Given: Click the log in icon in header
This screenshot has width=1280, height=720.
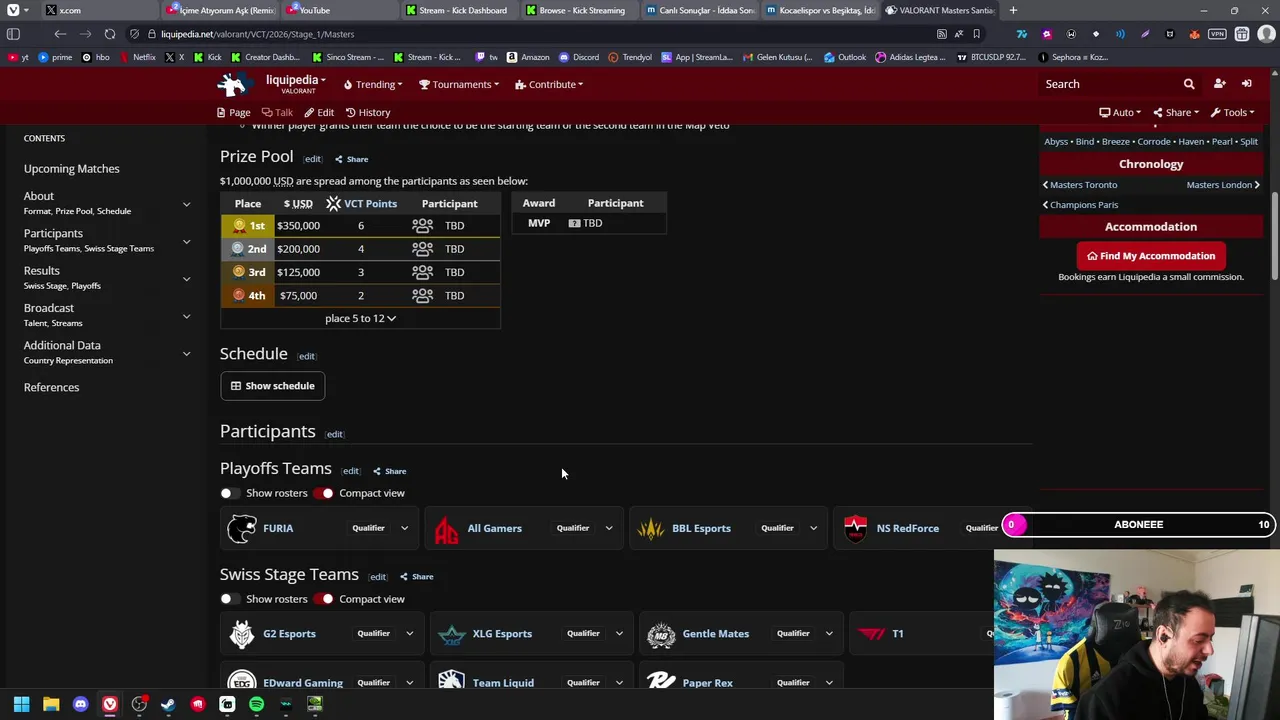Looking at the screenshot, I should (x=1247, y=84).
